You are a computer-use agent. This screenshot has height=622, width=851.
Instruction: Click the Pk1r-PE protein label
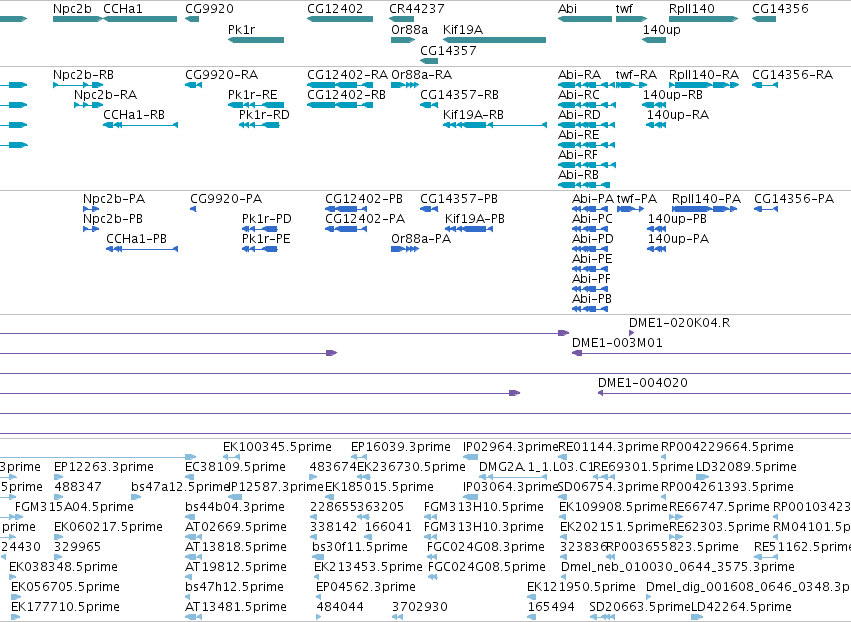pyautogui.click(x=266, y=239)
